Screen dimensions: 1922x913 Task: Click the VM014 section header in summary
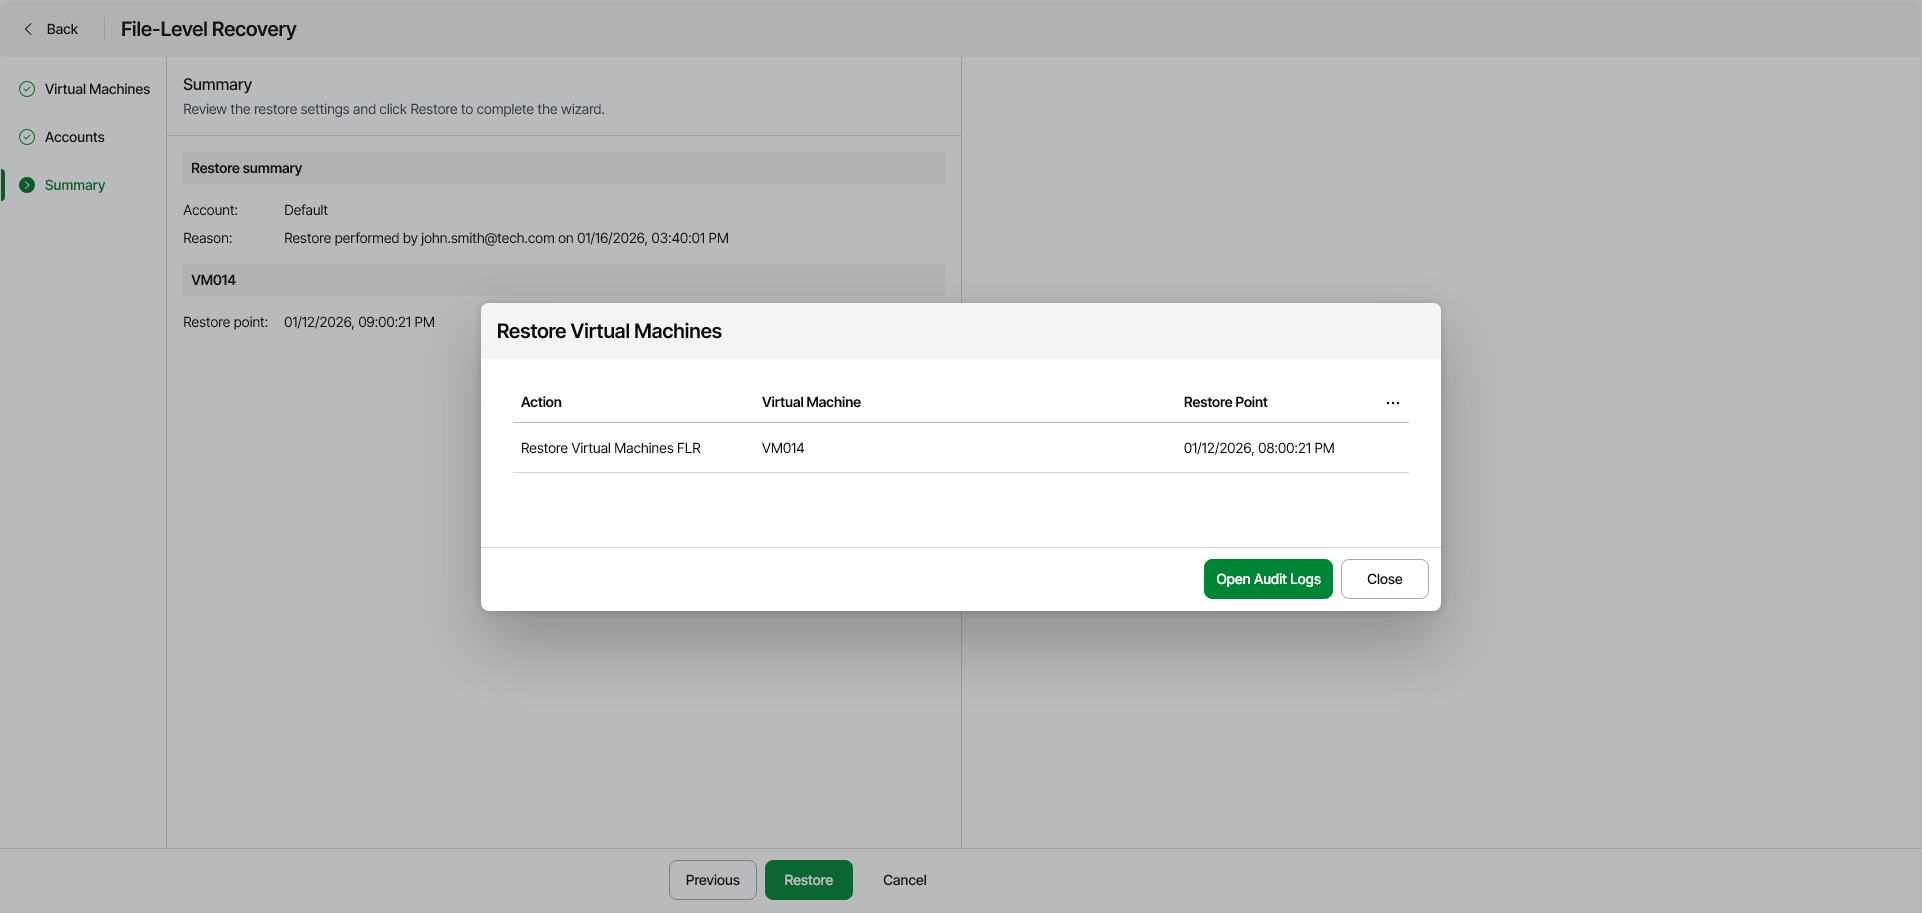coord(214,280)
